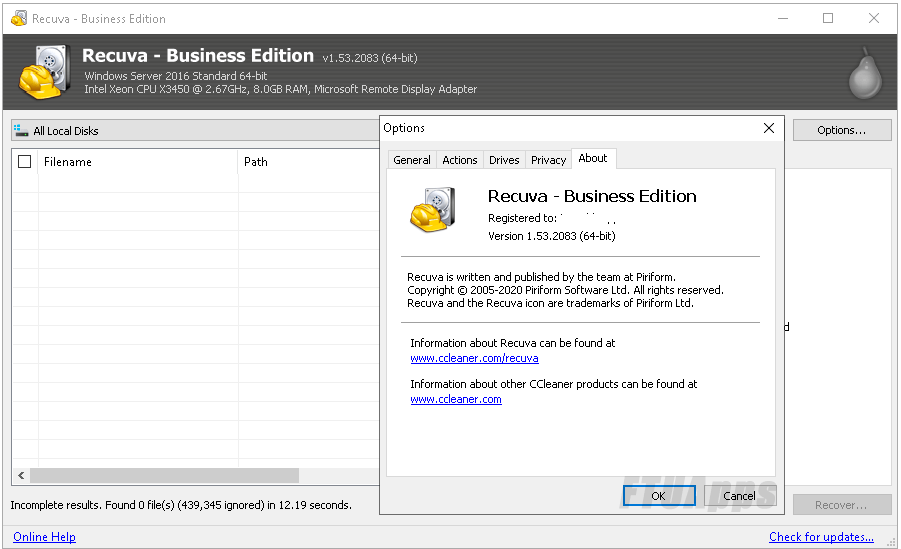Image resolution: width=901 pixels, height=549 pixels.
Task: Close the Options dialog with X
Action: click(x=768, y=128)
